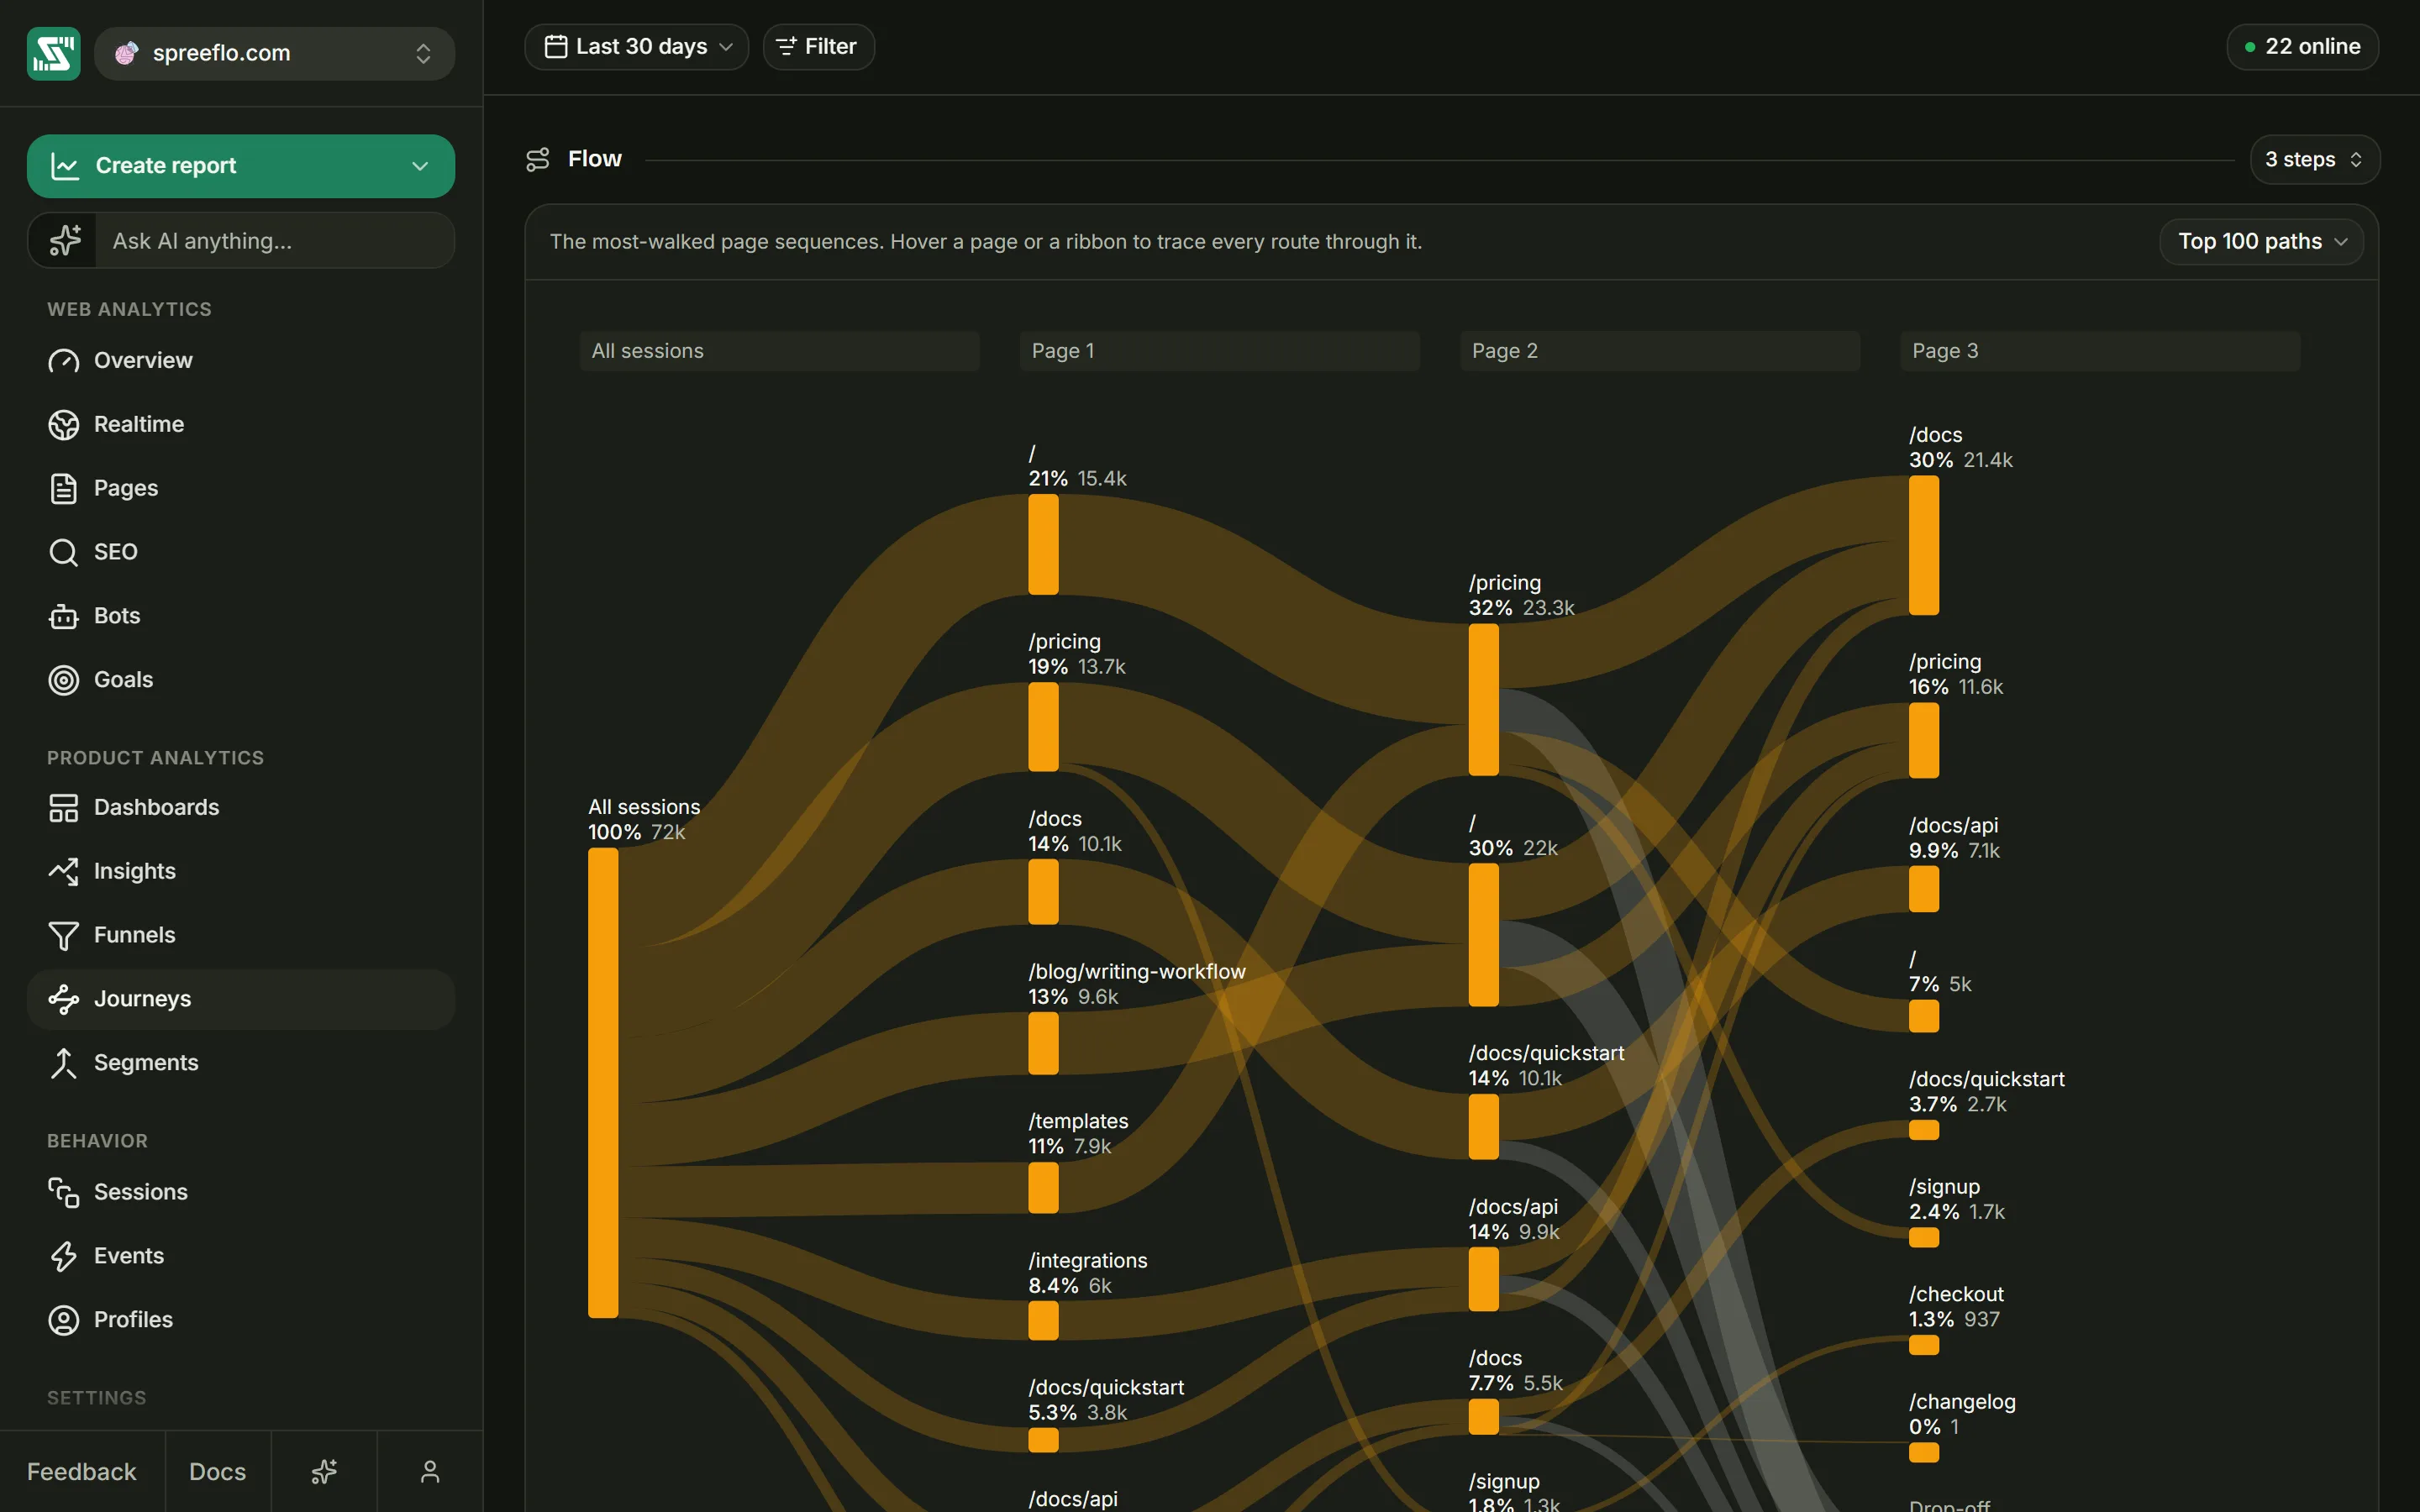Screen dimensions: 2420x1512
Task: Open the Docs link in bottom bar
Action: pos(218,1471)
